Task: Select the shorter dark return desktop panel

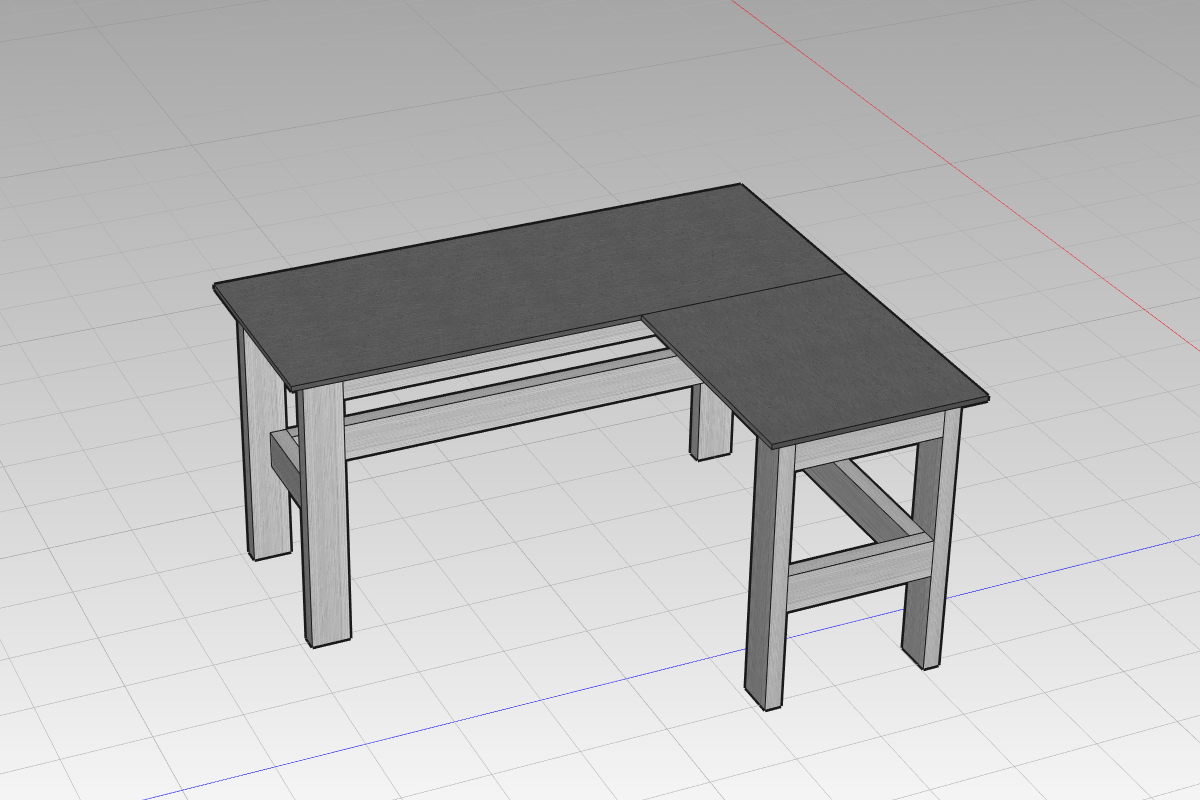Action: coord(815,357)
